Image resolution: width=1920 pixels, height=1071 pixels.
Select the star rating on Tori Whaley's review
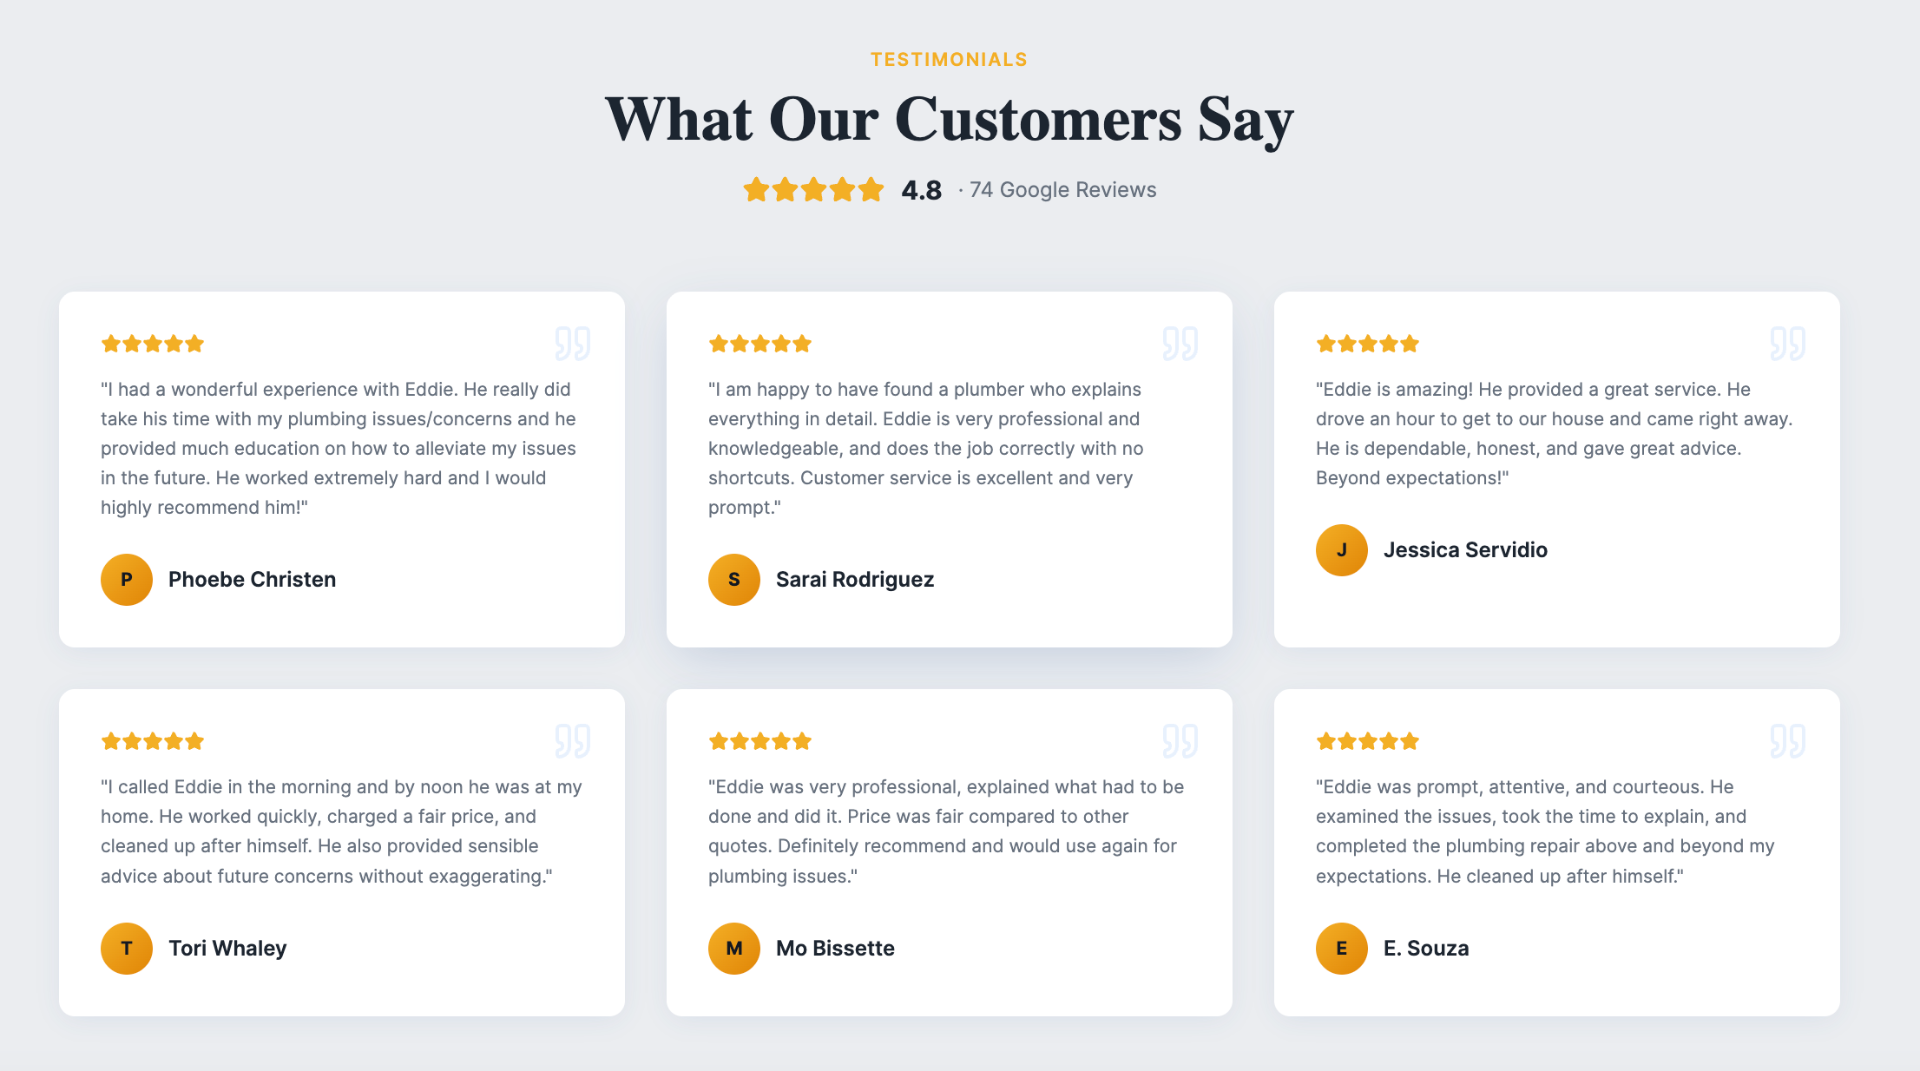(x=152, y=741)
